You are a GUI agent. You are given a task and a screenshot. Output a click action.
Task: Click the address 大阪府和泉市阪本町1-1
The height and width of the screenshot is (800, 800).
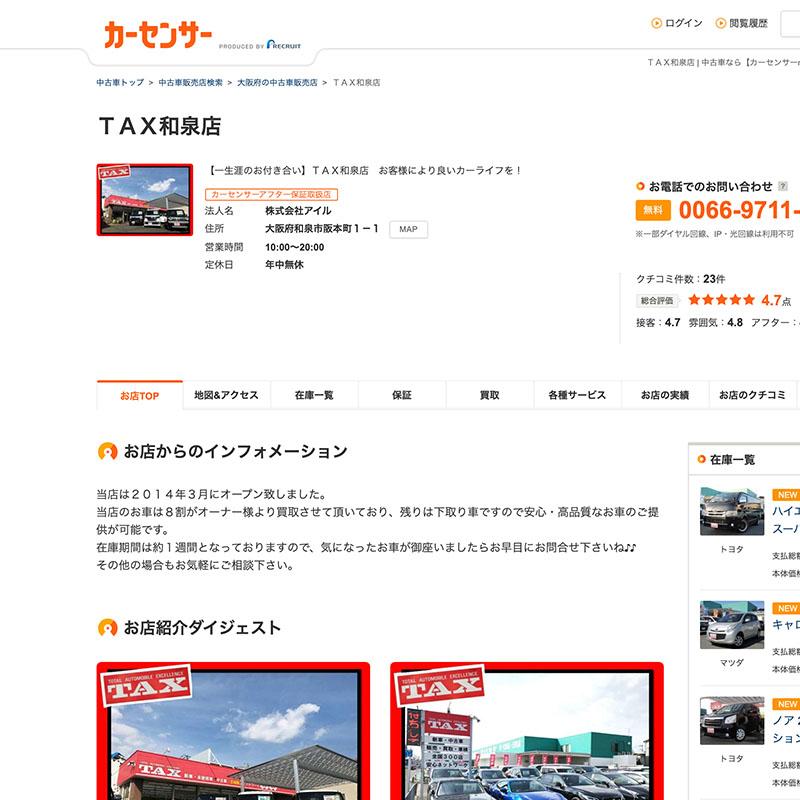321,229
